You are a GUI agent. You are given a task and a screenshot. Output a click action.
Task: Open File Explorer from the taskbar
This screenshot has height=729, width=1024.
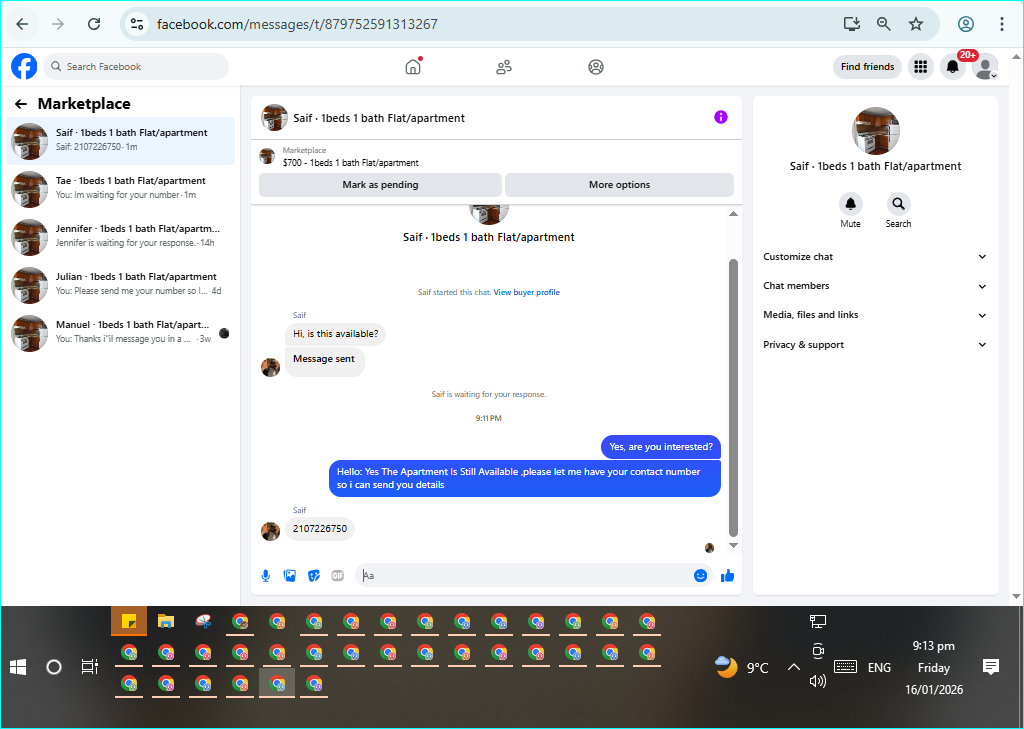click(x=166, y=621)
